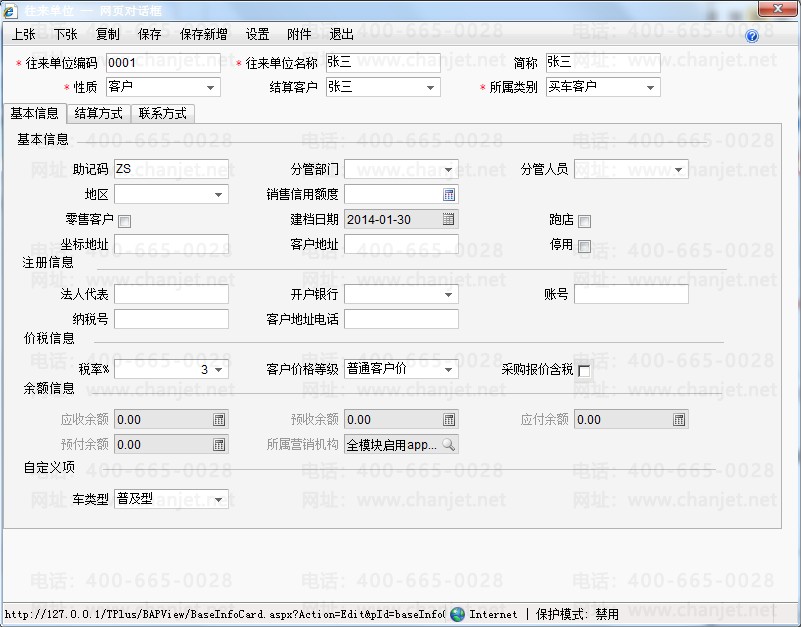801x627 pixels.
Task: Open calculator for 销售信用额度 field
Action: coord(448,194)
